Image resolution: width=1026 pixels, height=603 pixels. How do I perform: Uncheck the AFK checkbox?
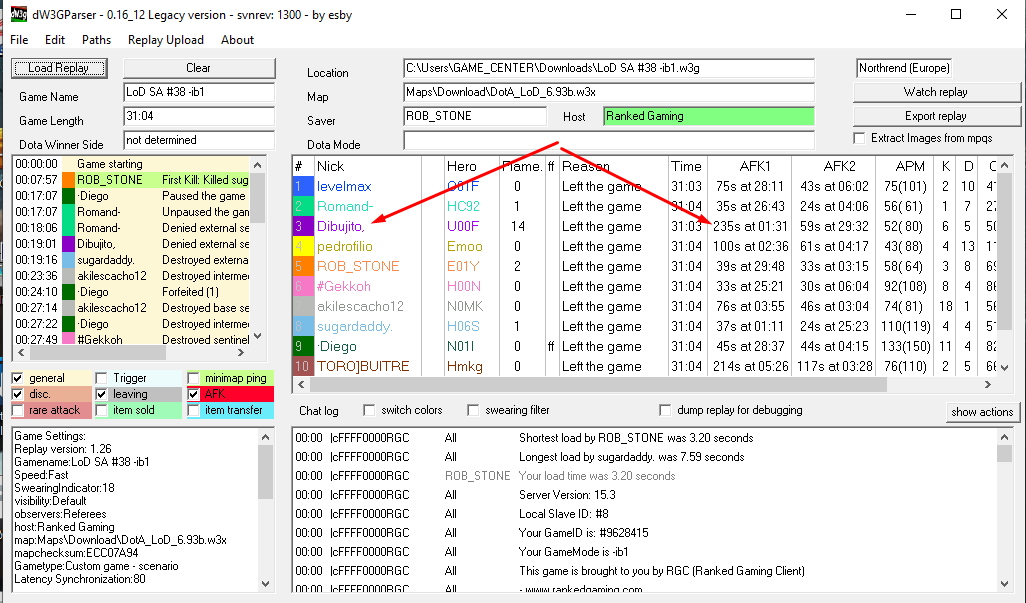(193, 394)
